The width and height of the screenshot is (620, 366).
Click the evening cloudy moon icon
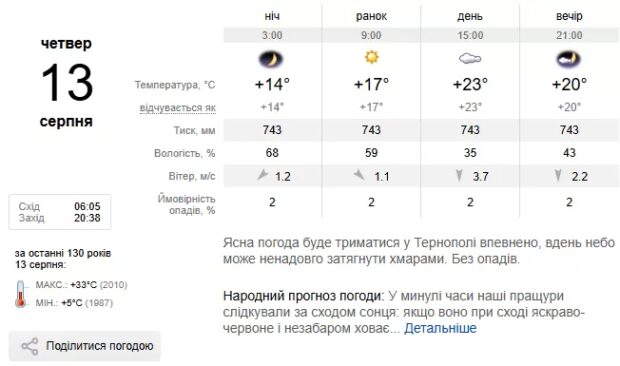(569, 59)
